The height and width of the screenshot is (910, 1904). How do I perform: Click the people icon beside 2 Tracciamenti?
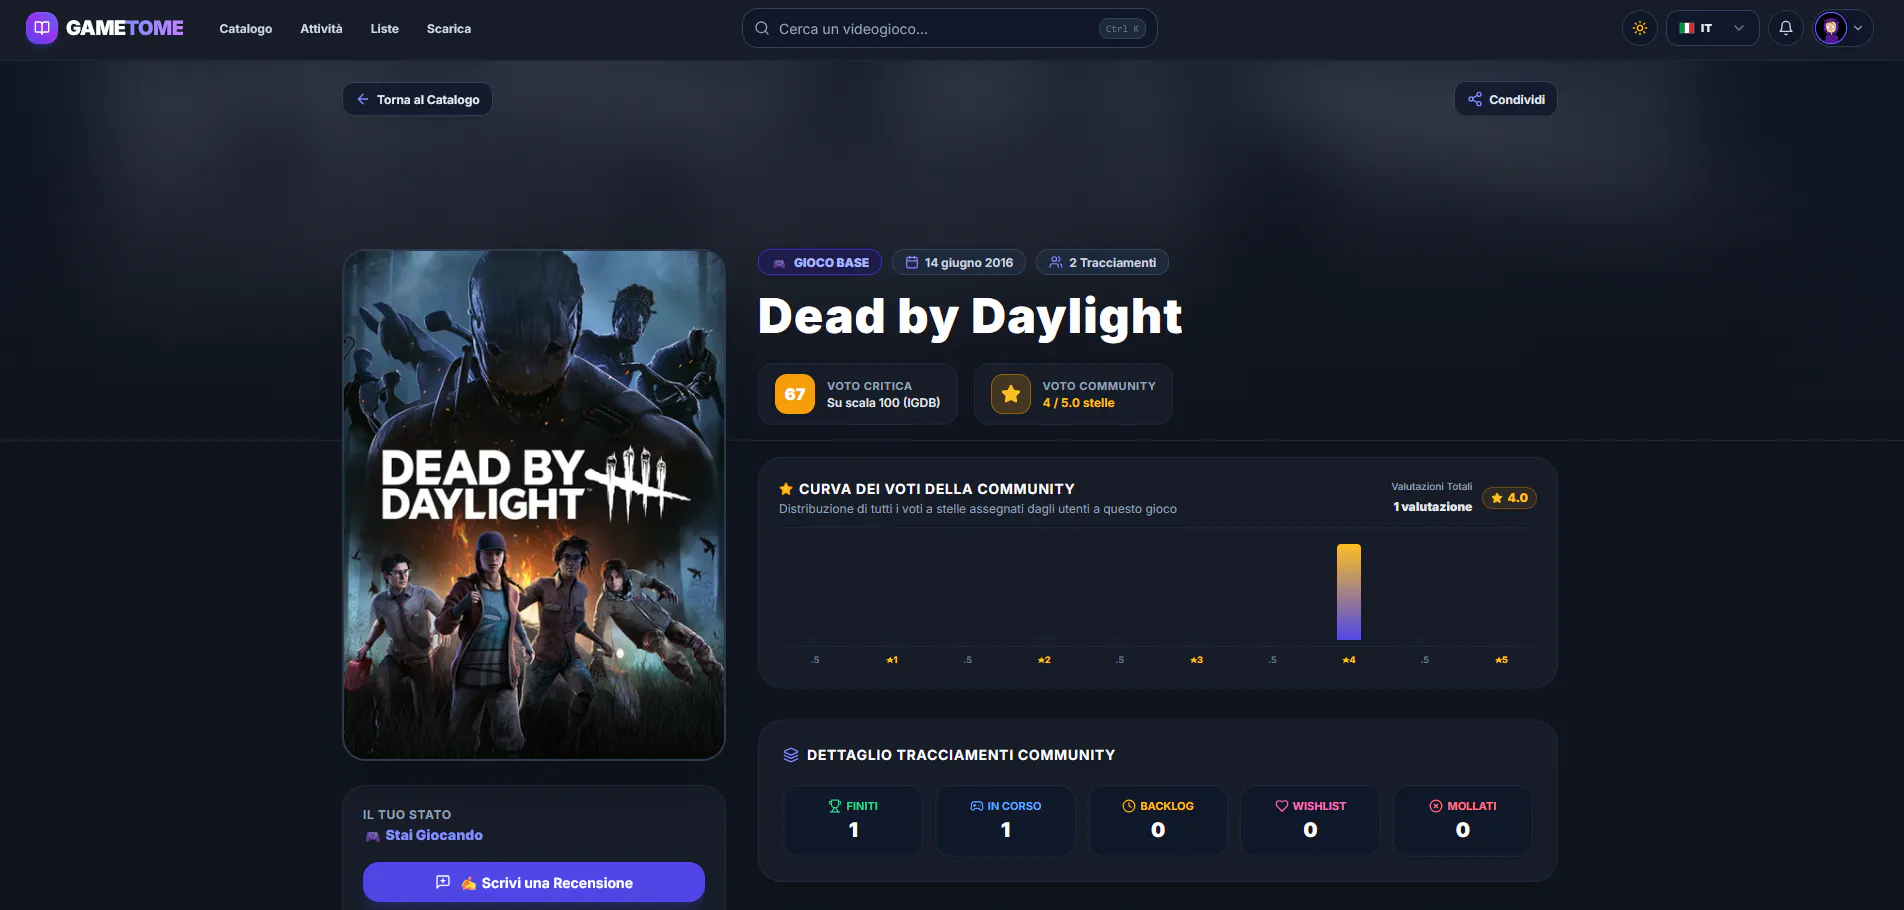pos(1056,262)
